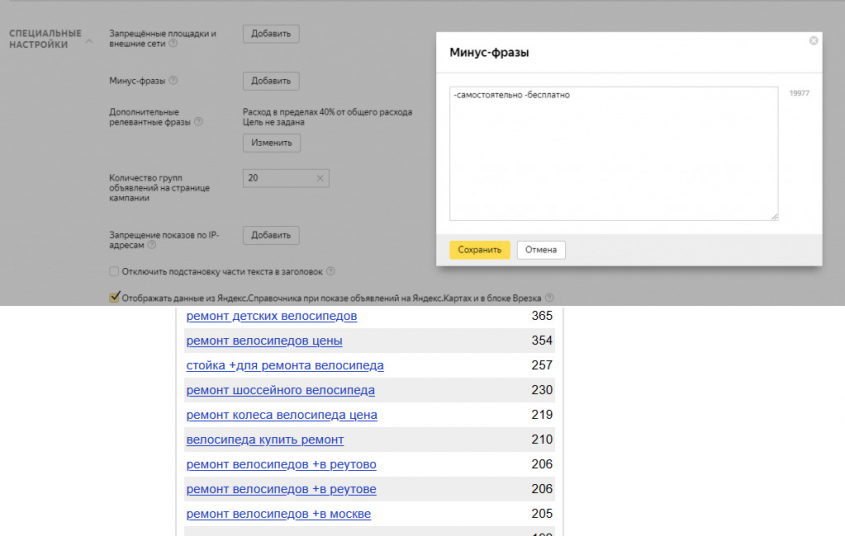
Task: Cancel the dialog using Отмена
Action: click(x=541, y=250)
